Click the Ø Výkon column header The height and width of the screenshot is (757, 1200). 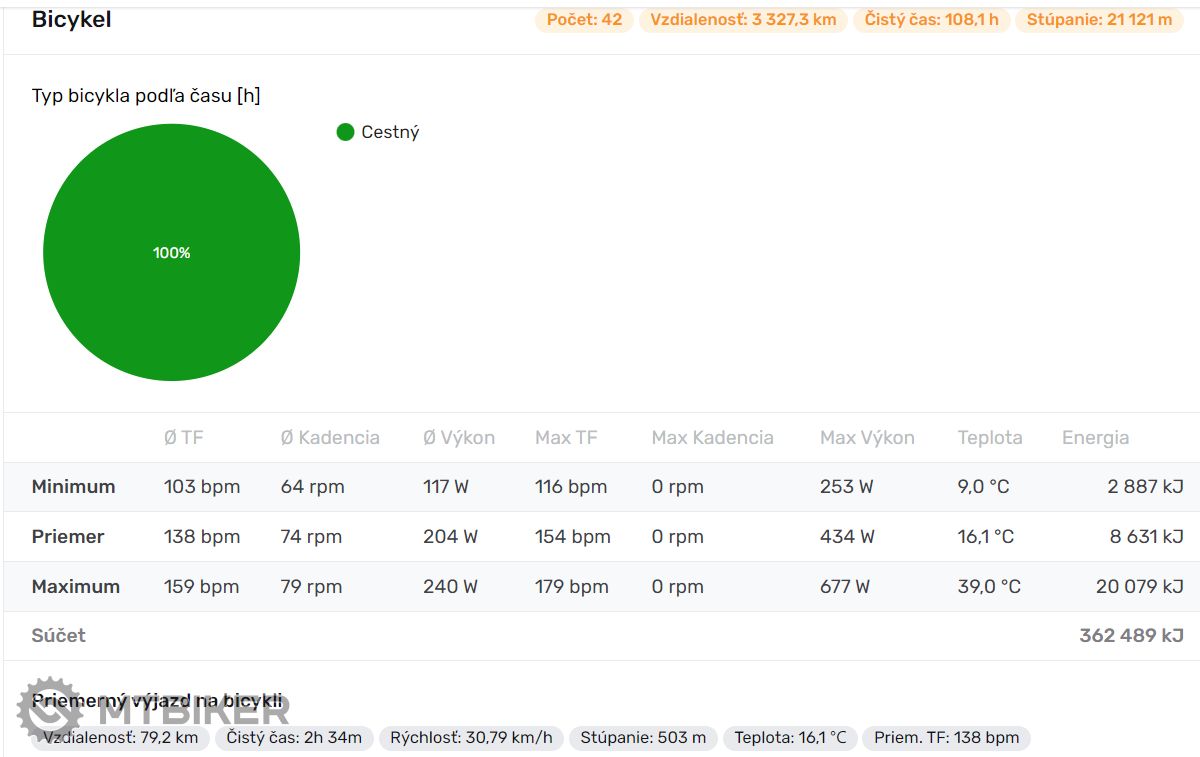[x=459, y=438]
